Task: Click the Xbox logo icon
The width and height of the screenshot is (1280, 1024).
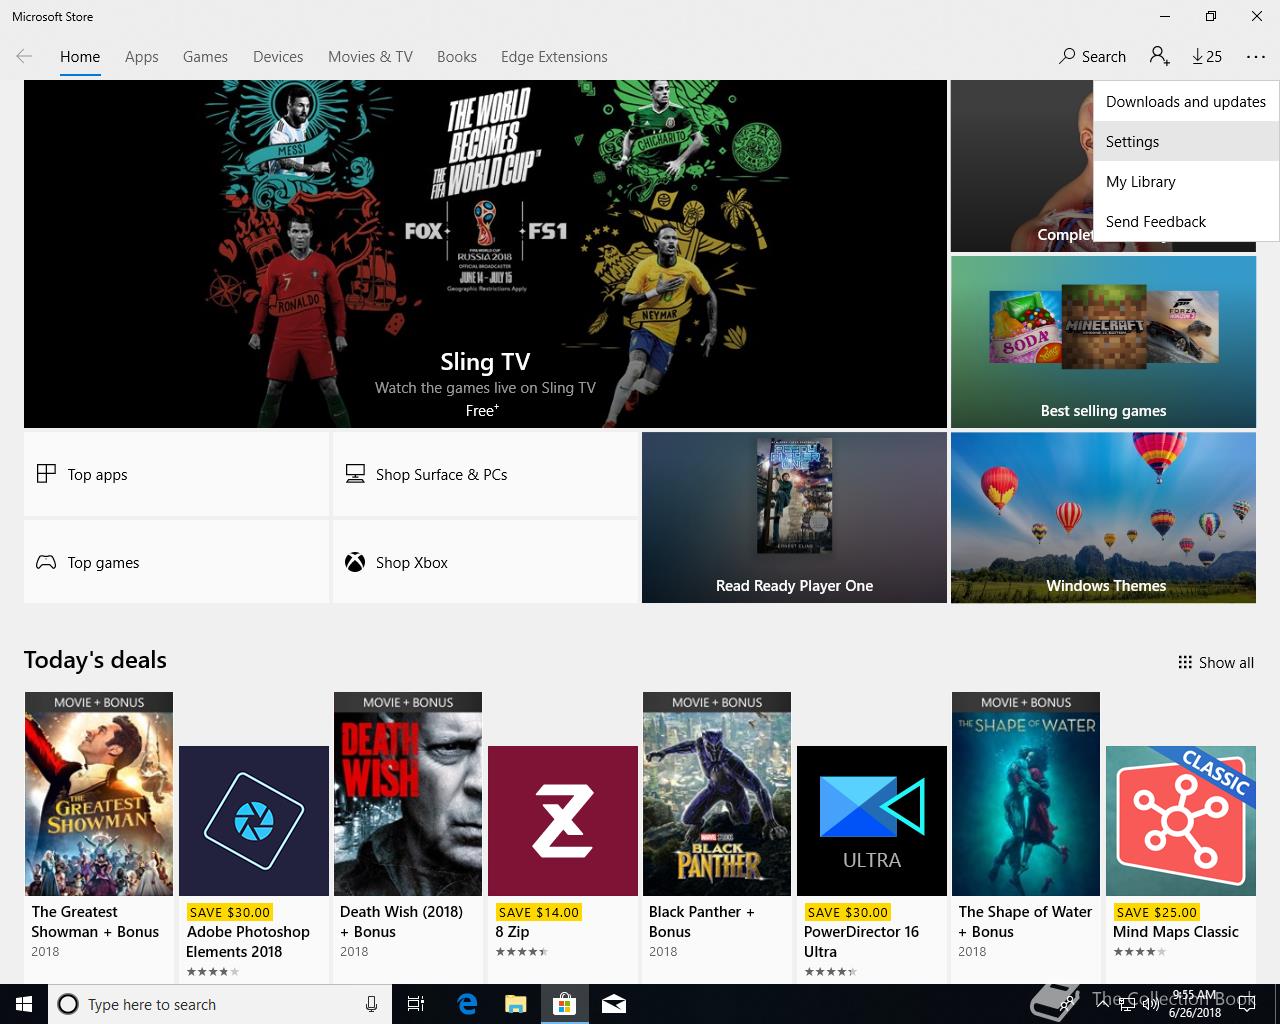Action: pyautogui.click(x=355, y=562)
